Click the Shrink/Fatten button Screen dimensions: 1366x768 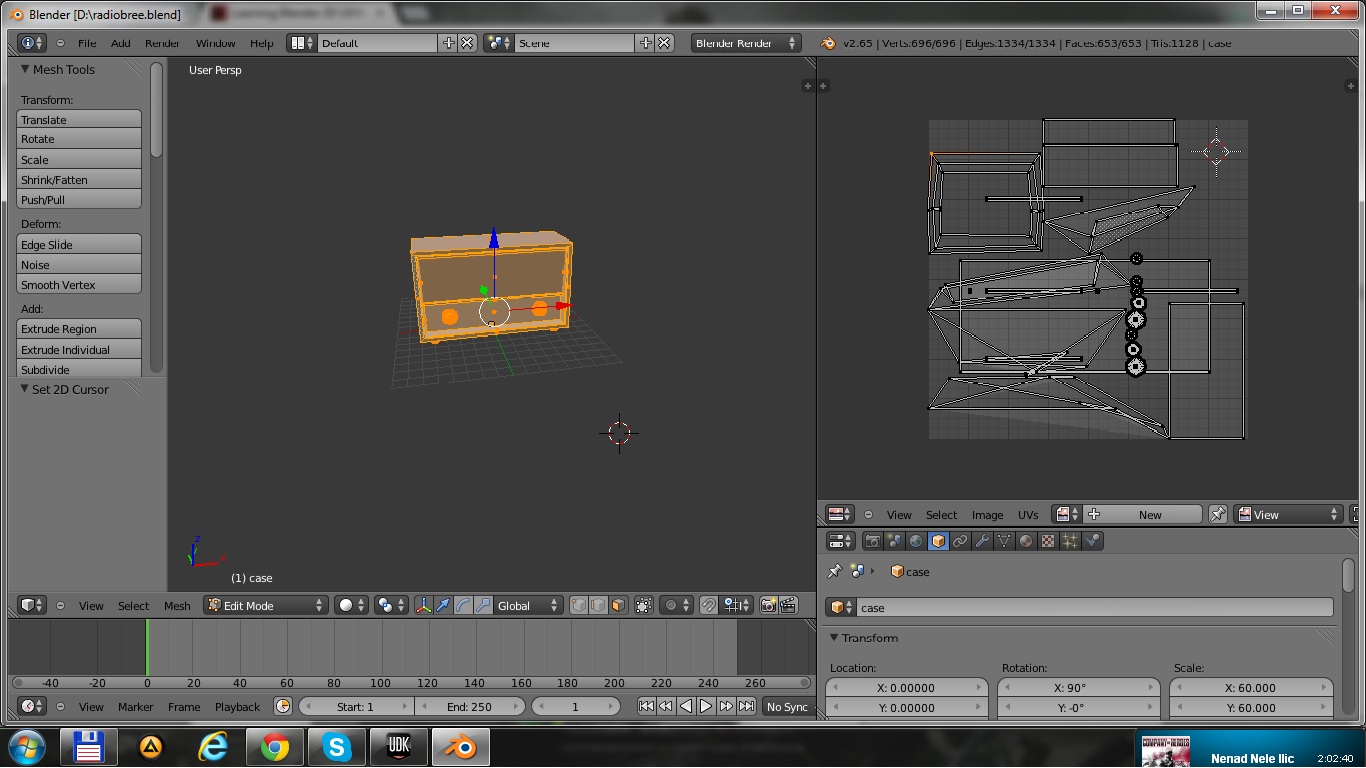tap(79, 179)
